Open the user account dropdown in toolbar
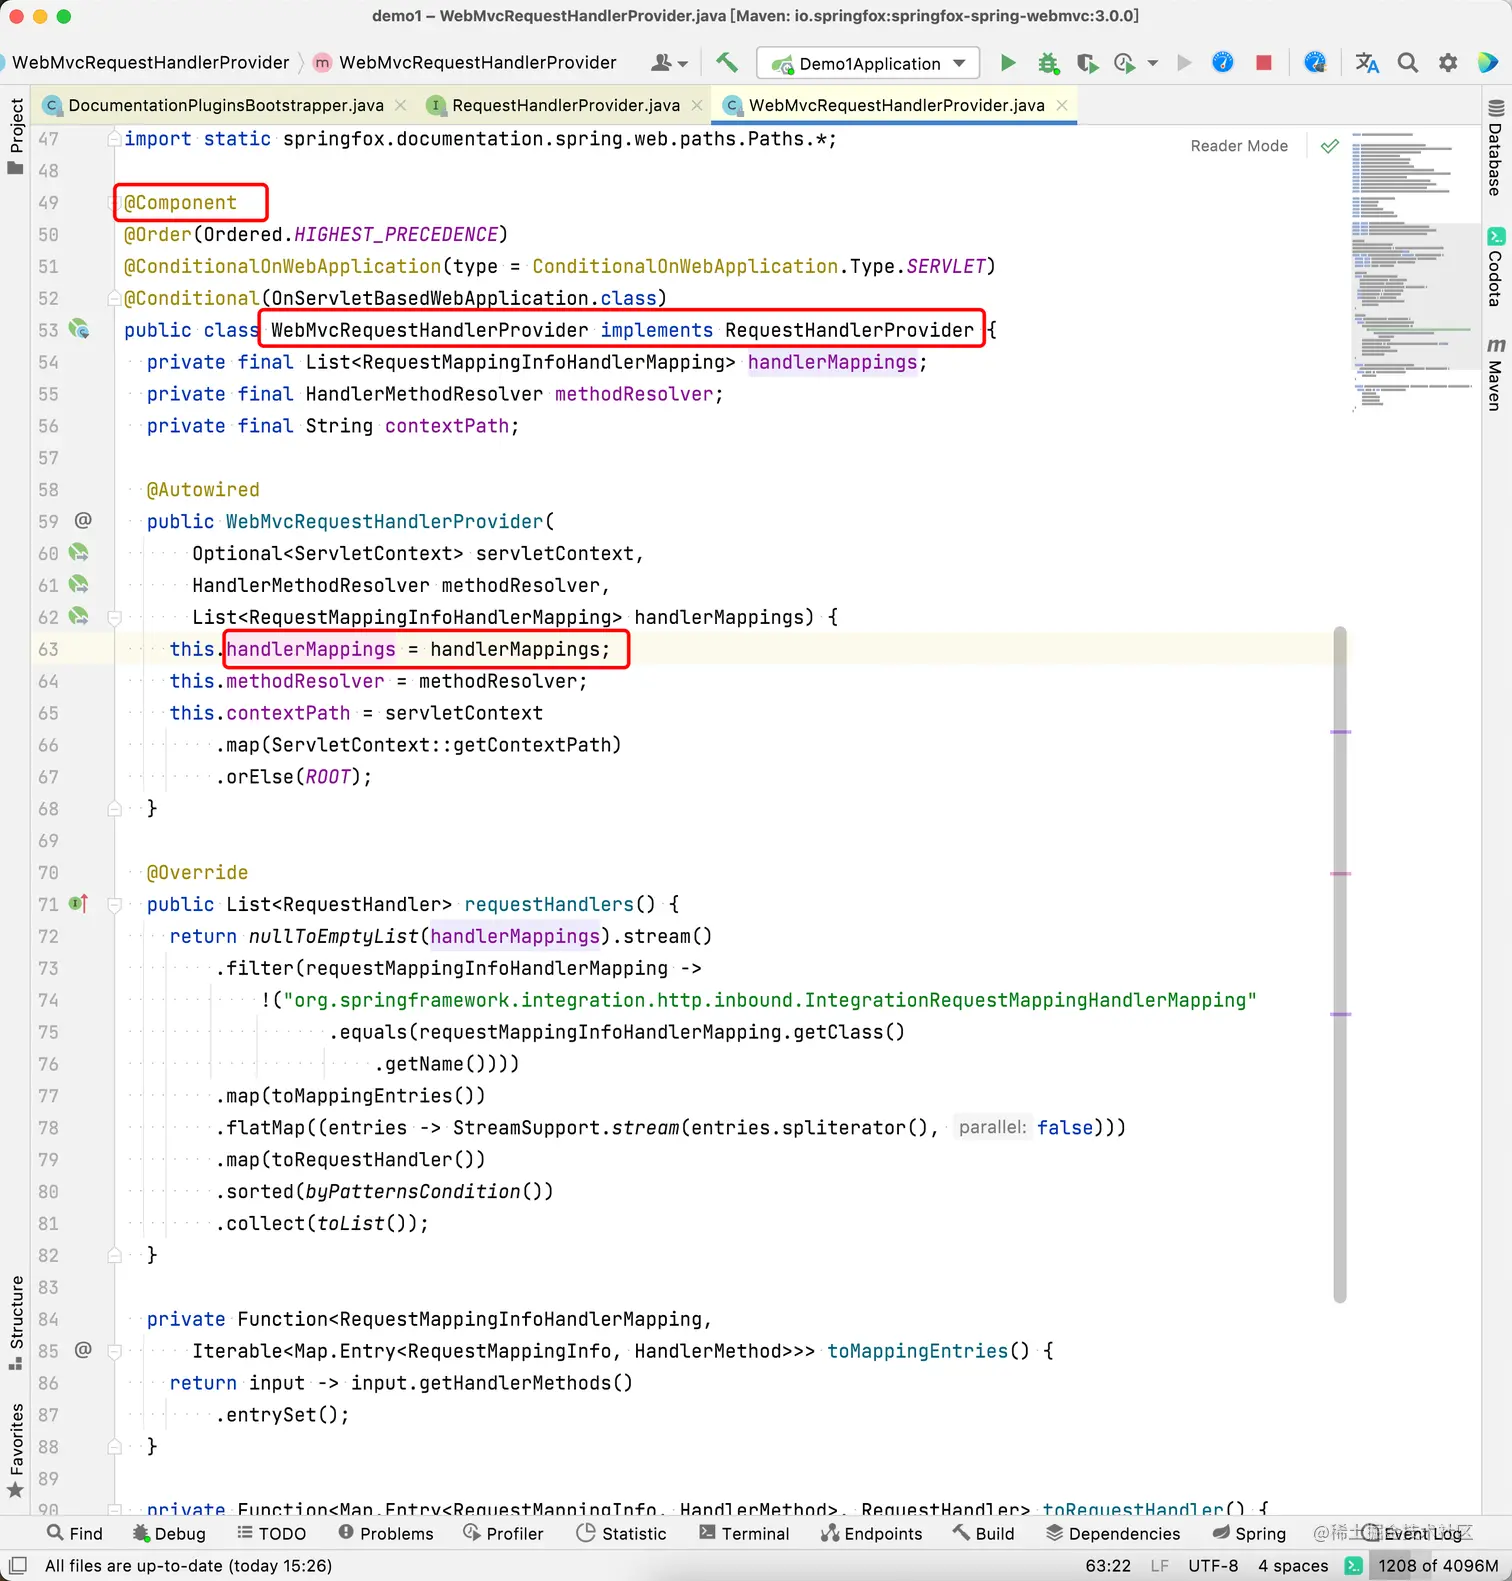 coord(669,63)
